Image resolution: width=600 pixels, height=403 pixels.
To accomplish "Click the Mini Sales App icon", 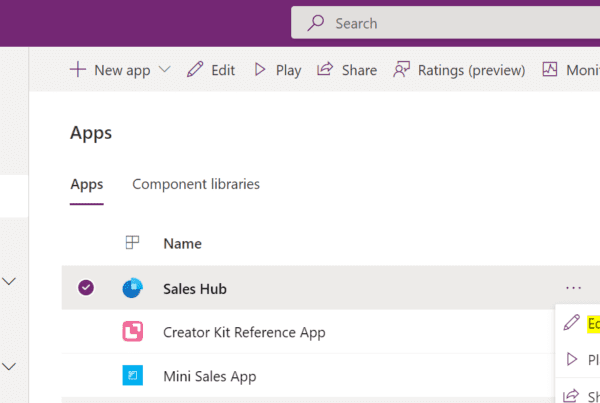I will point(132,375).
